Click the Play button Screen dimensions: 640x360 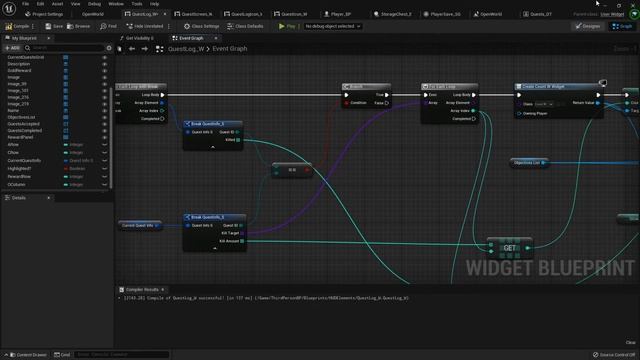click(287, 26)
